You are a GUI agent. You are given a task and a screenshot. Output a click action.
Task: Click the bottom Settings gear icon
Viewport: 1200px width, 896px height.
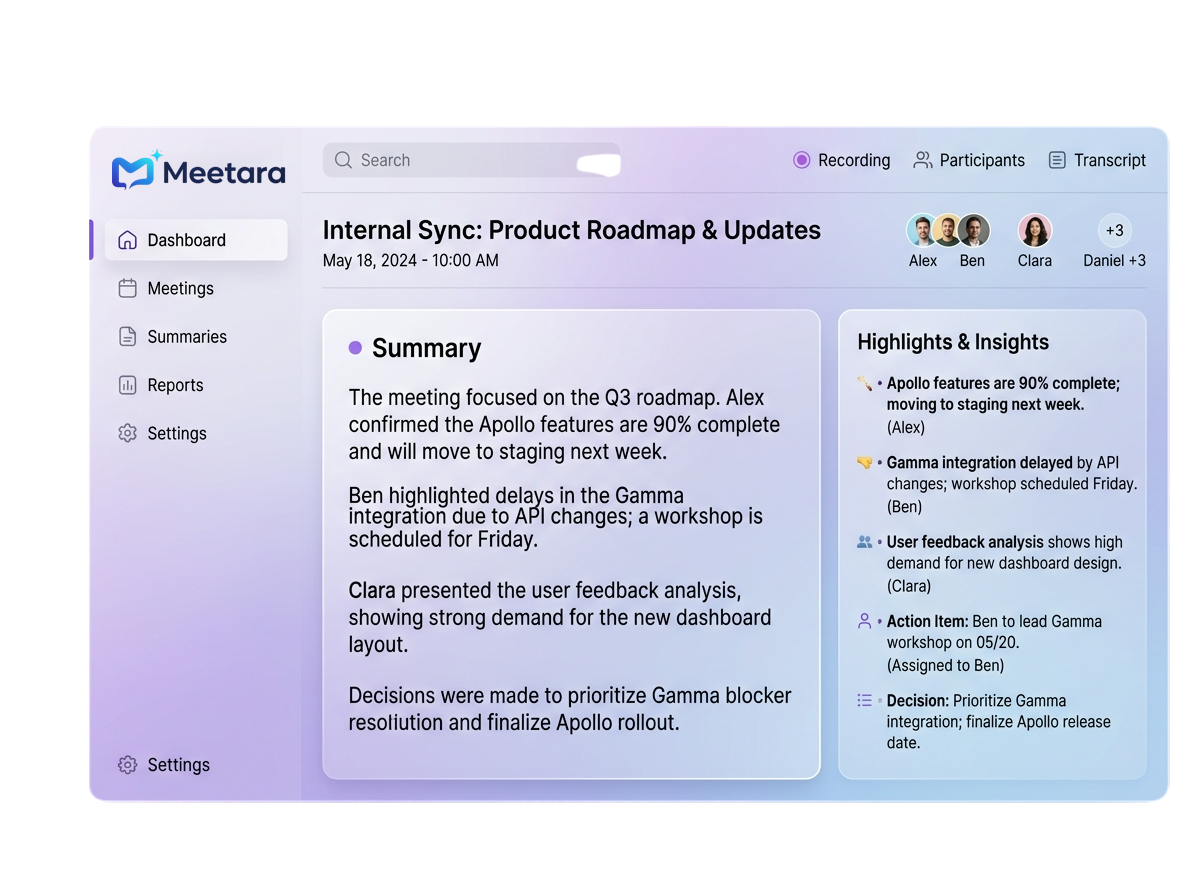click(x=127, y=765)
